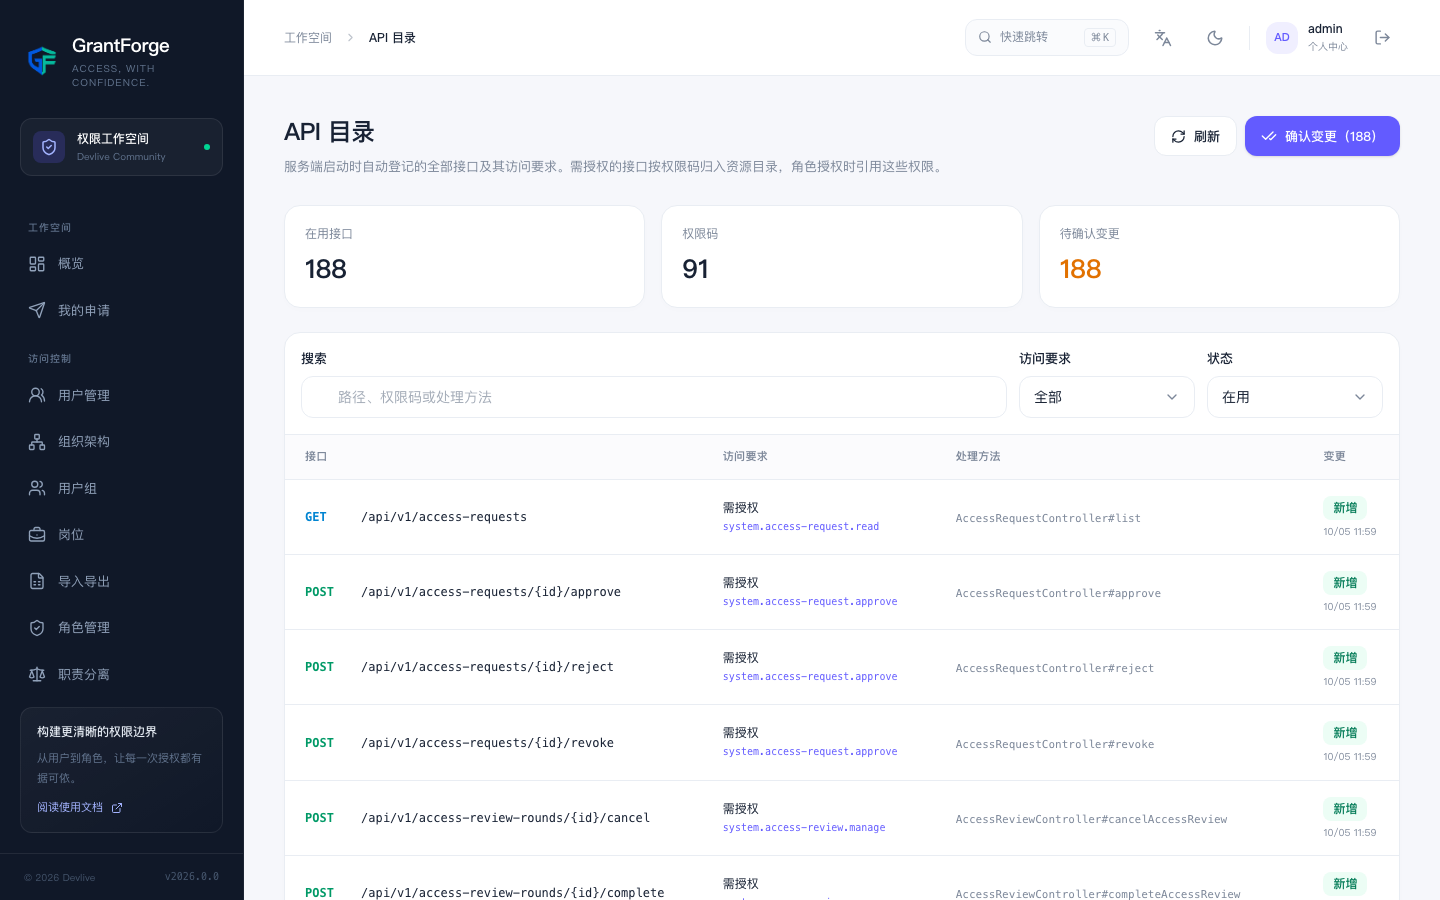Click the GrantForge logo icon
This screenshot has height=900, width=1440.
coord(42,61)
